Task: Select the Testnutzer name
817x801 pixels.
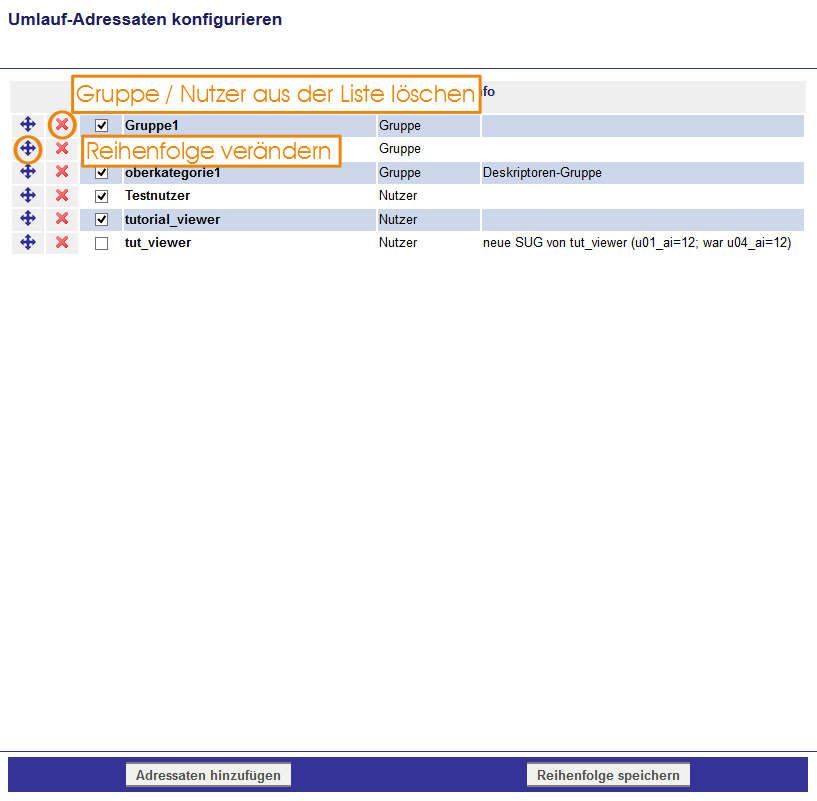Action: pyautogui.click(x=157, y=196)
